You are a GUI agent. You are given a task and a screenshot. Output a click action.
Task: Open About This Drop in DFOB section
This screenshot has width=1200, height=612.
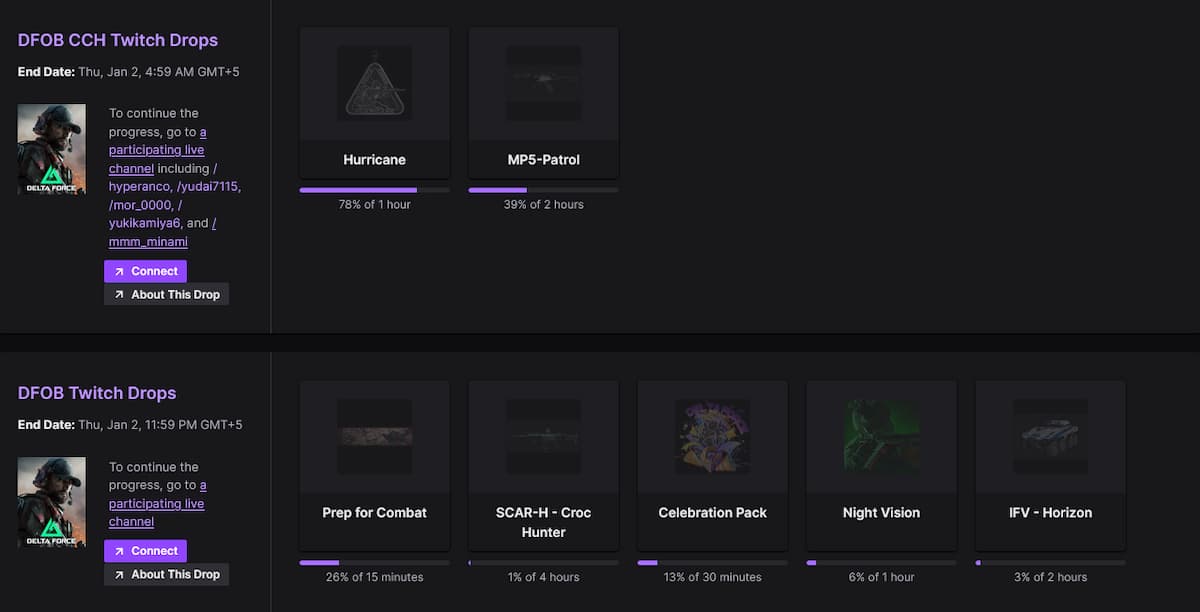[166, 574]
